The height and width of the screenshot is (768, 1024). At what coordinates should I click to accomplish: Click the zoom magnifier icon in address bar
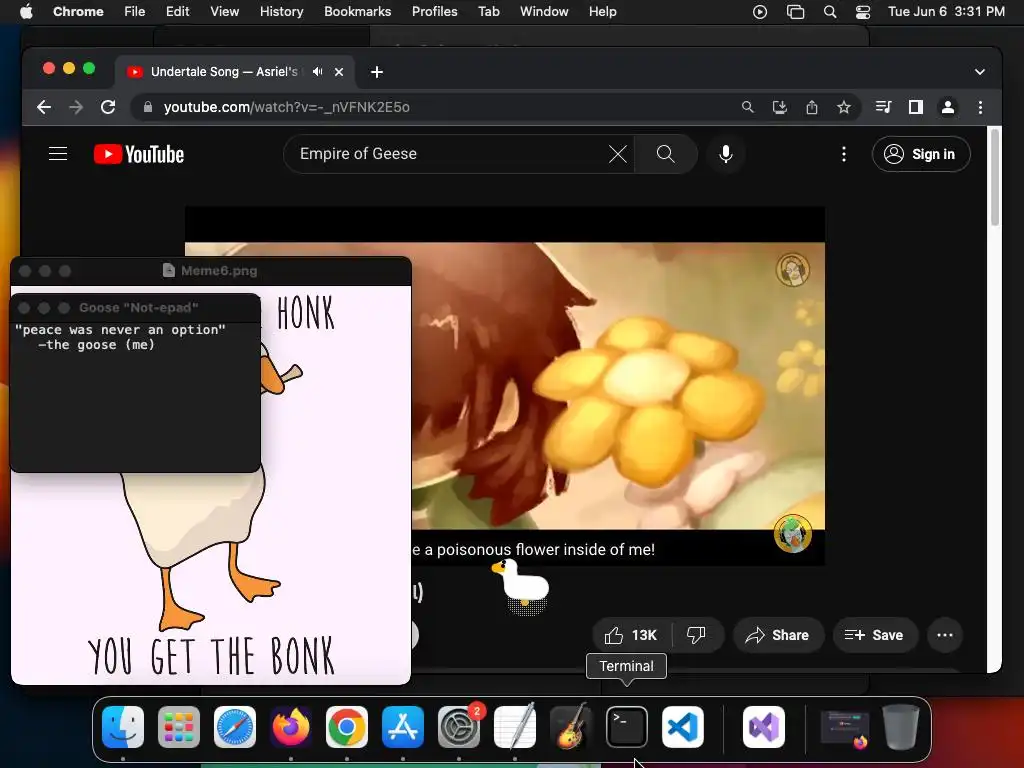748,107
